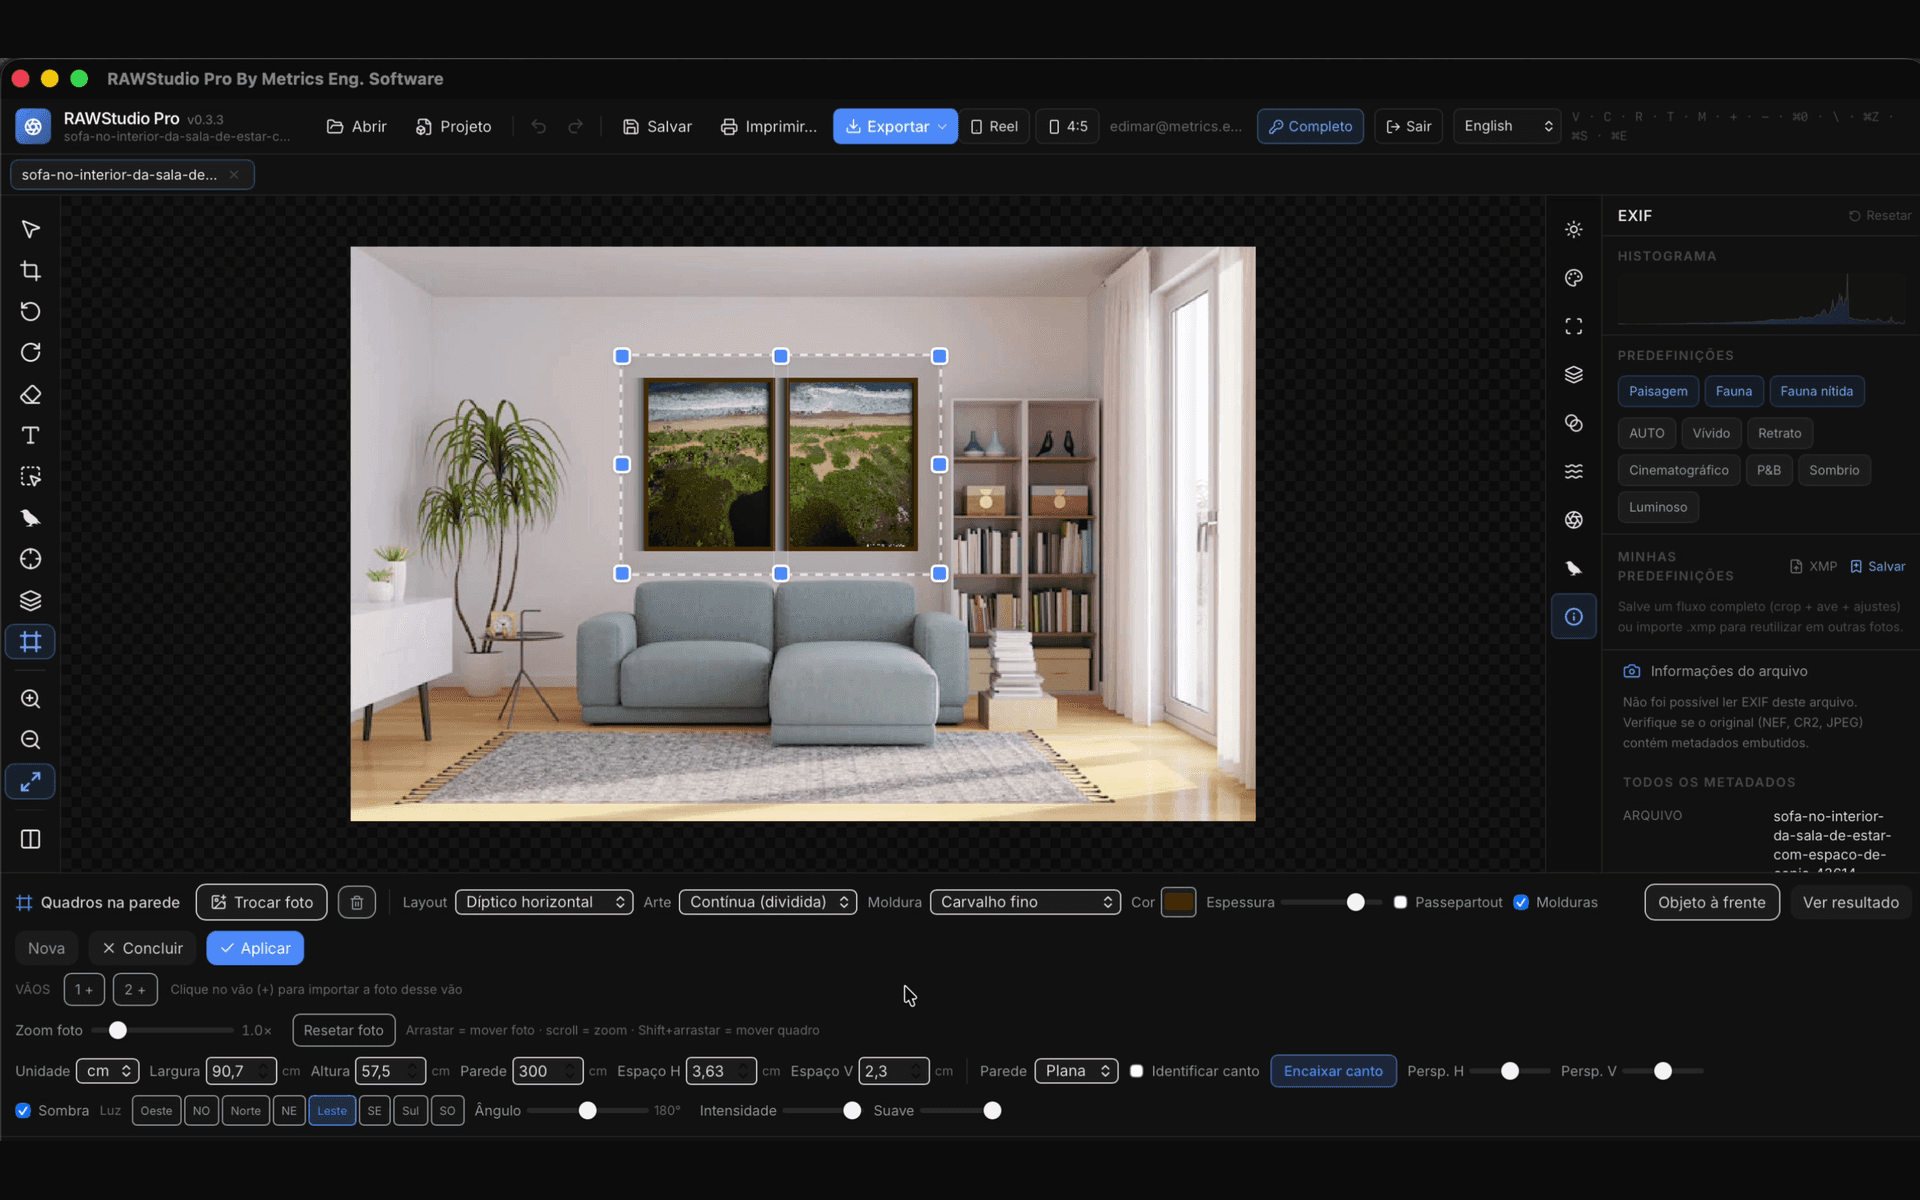Image resolution: width=1920 pixels, height=1200 pixels.
Task: Delete frame with trash icon
Action: click(x=357, y=902)
